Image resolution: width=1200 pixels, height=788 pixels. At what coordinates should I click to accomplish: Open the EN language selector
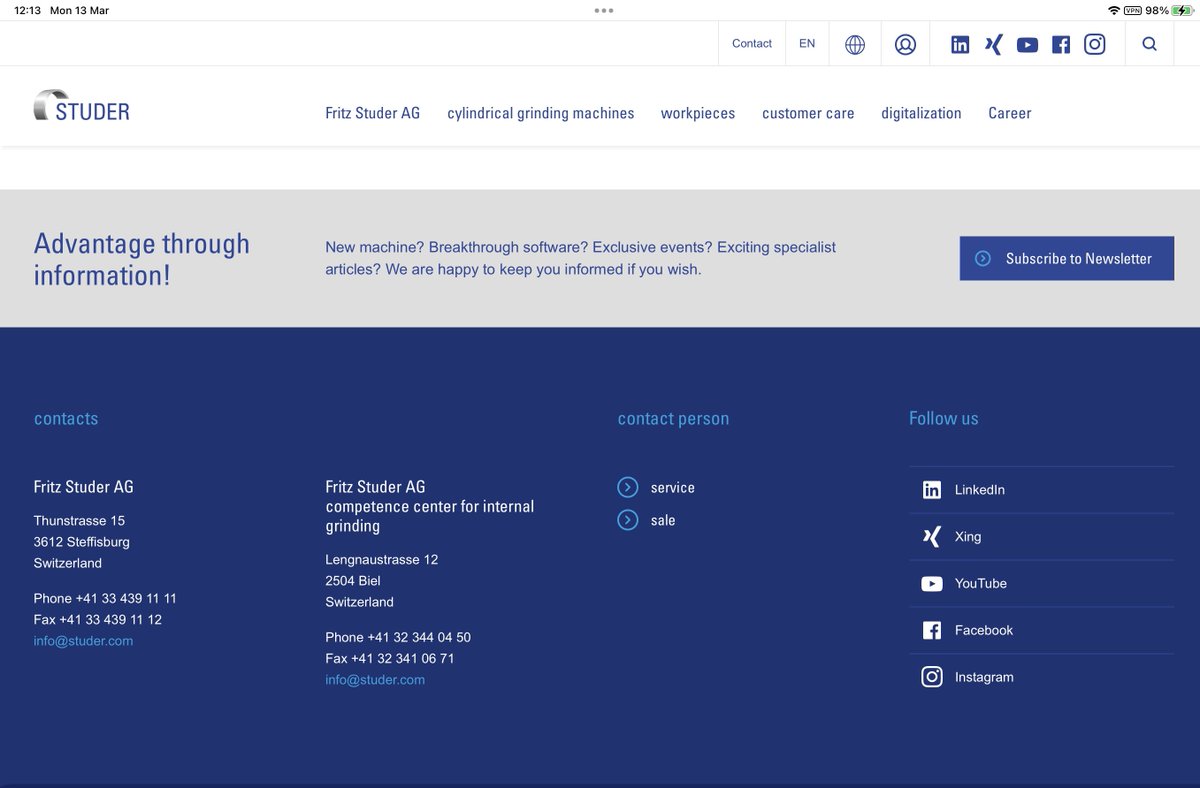(807, 44)
